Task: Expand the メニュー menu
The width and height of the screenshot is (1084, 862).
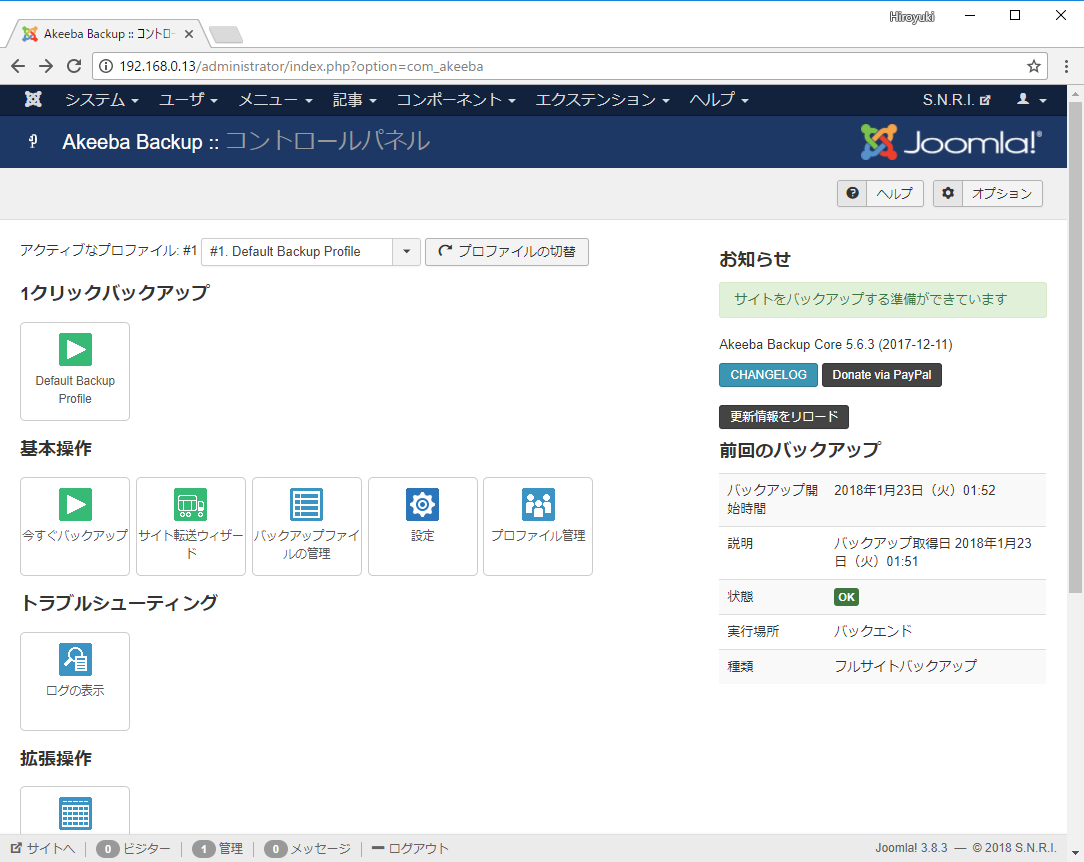Action: point(275,100)
